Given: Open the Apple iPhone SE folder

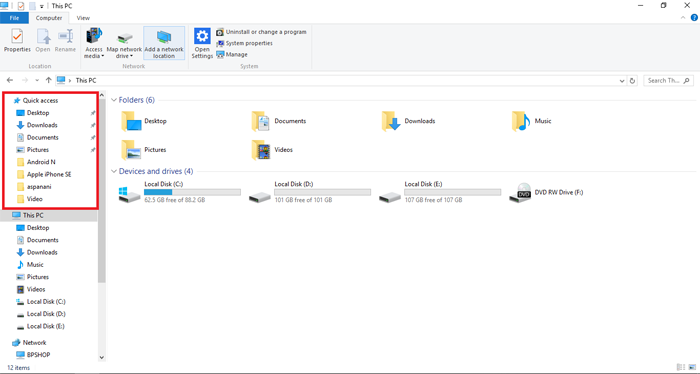Looking at the screenshot, I should point(49,175).
